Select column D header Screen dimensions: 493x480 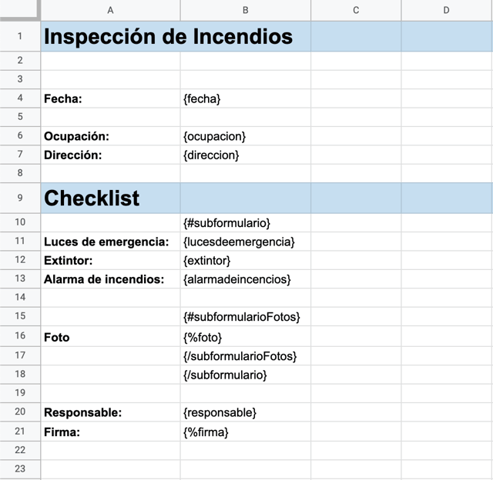tap(447, 10)
